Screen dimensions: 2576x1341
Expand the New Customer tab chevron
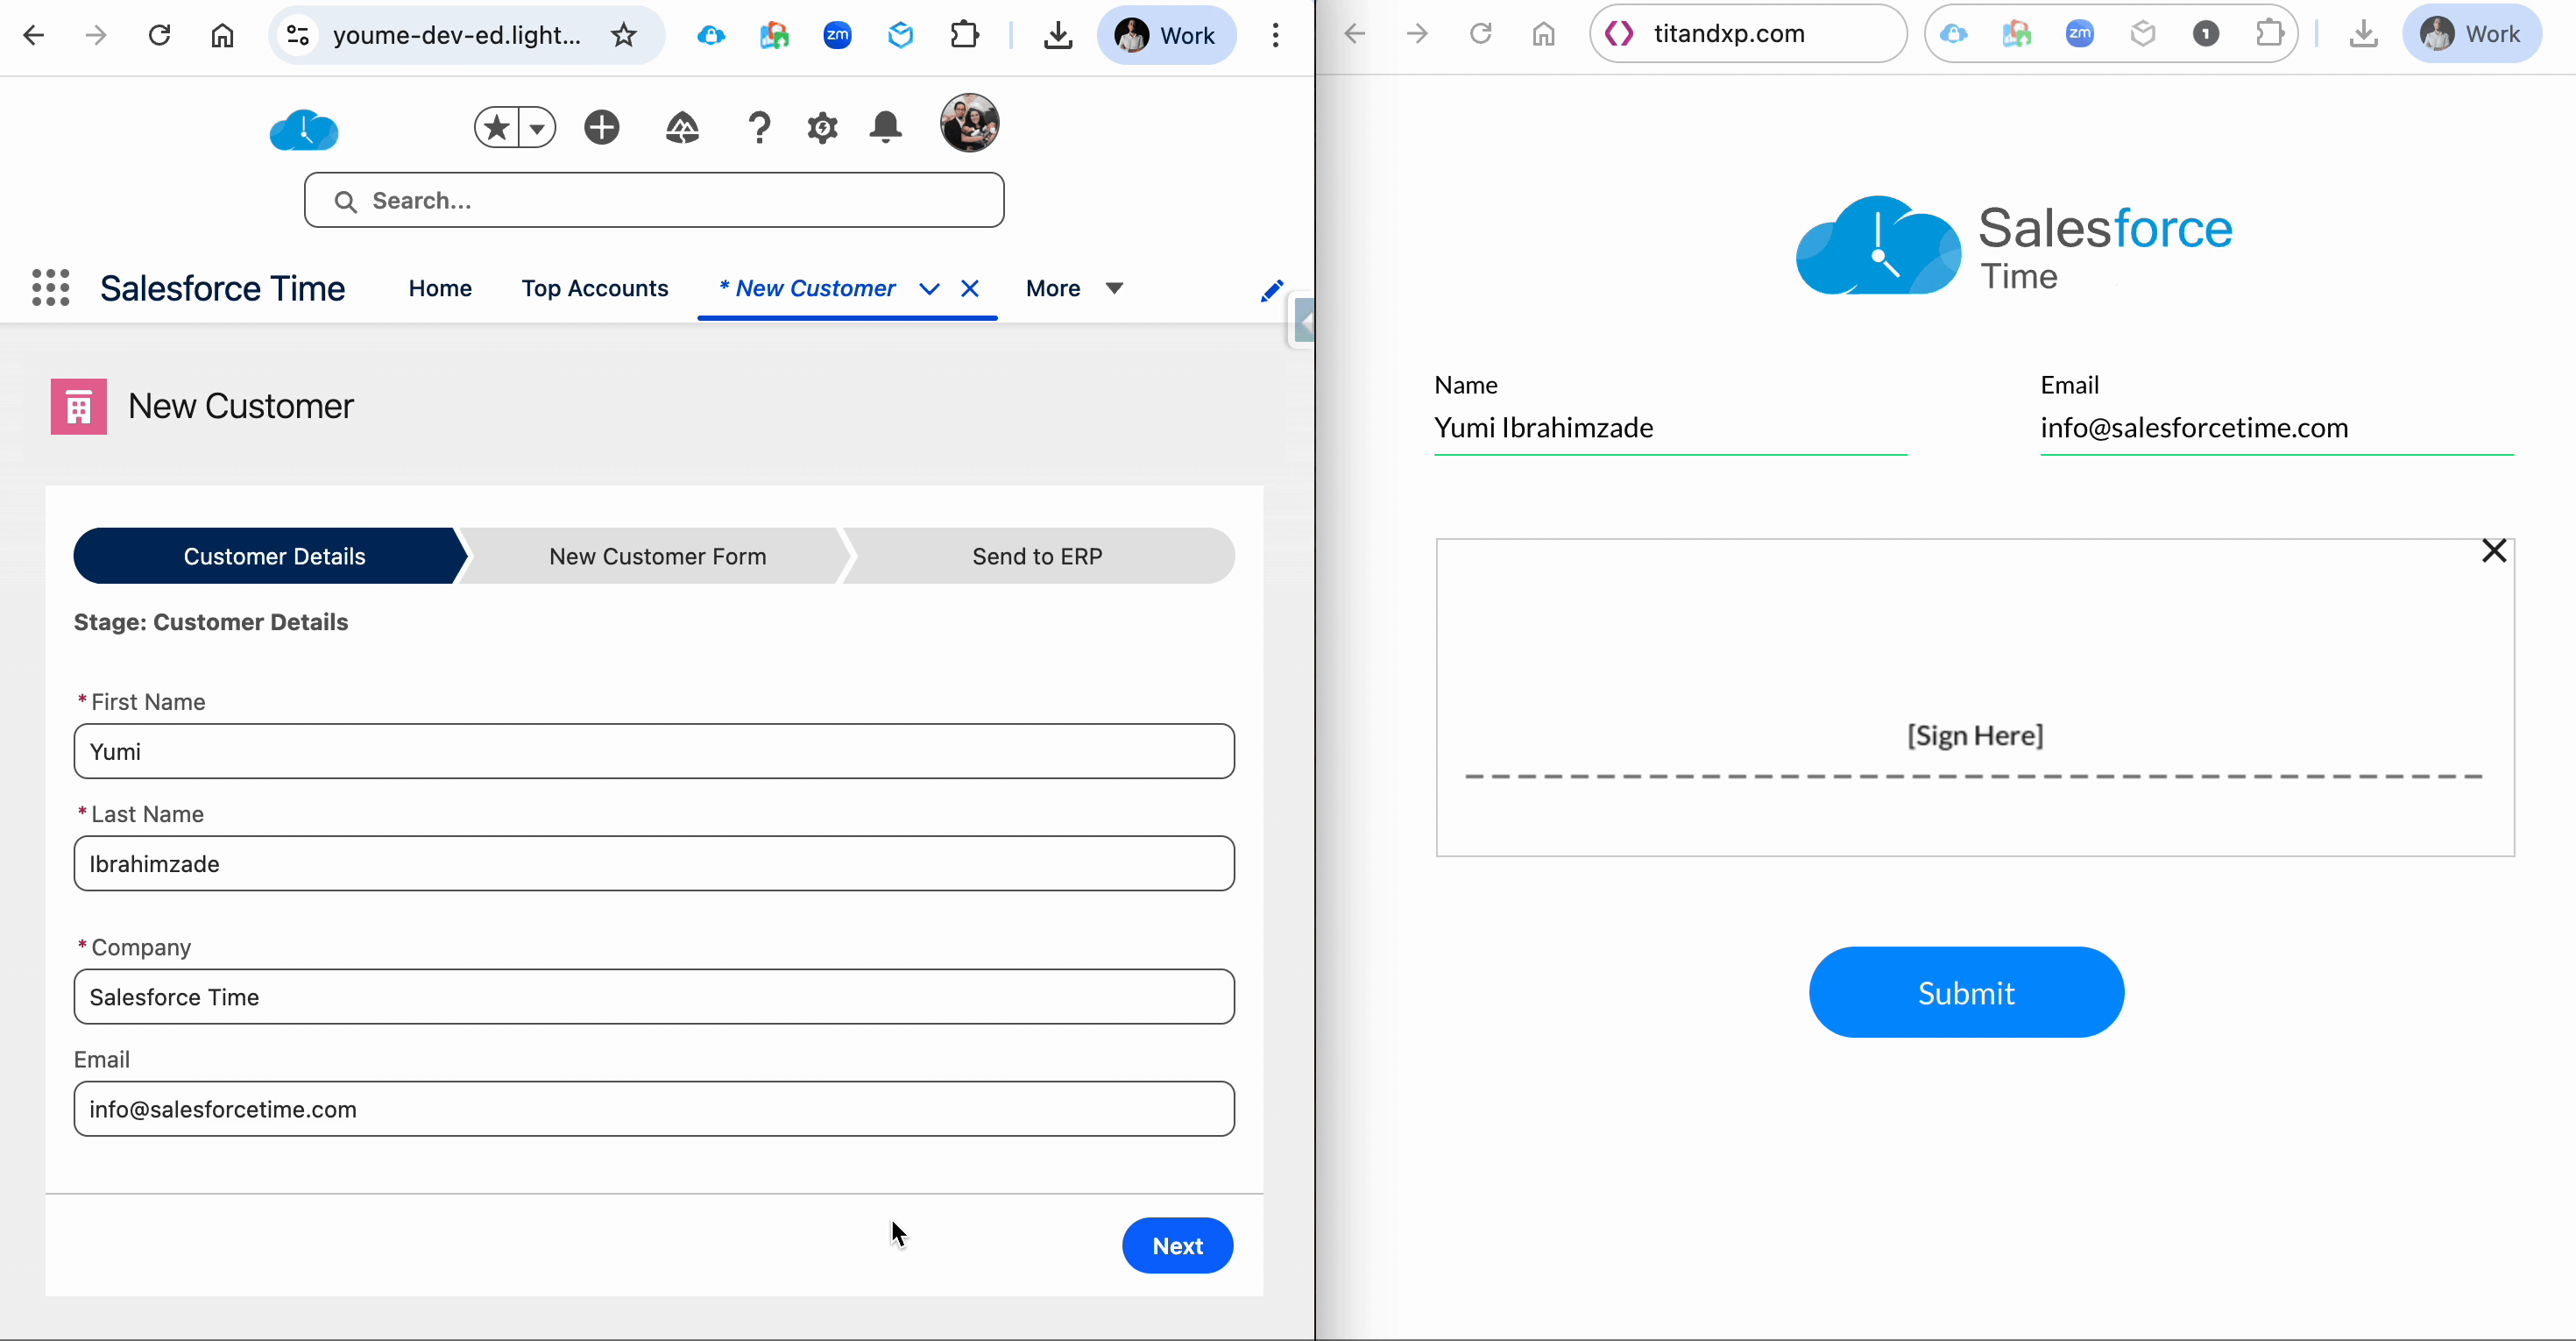pos(929,289)
